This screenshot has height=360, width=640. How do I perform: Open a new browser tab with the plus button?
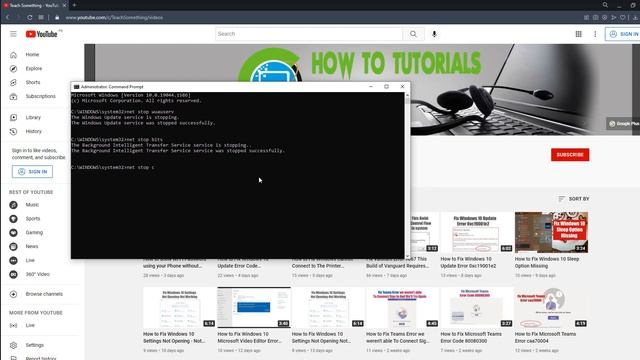tap(74, 5)
